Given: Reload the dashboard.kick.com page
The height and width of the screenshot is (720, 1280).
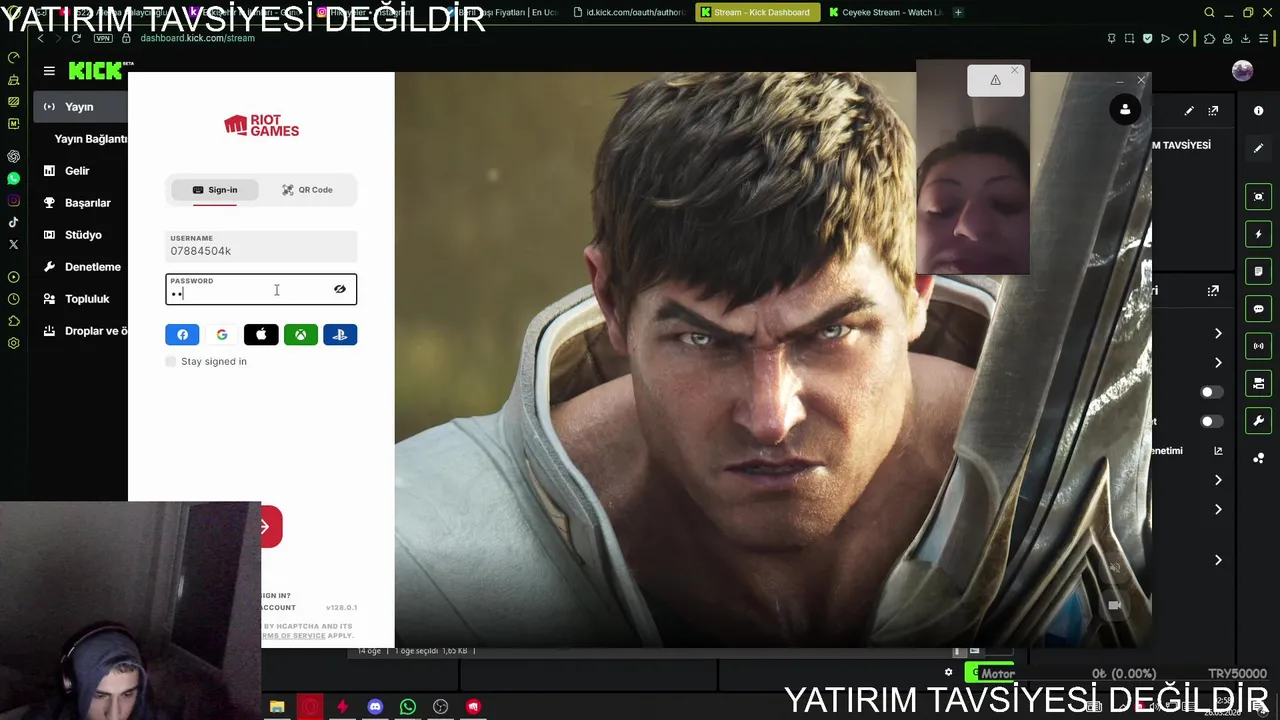Looking at the screenshot, I should pyautogui.click(x=76, y=38).
